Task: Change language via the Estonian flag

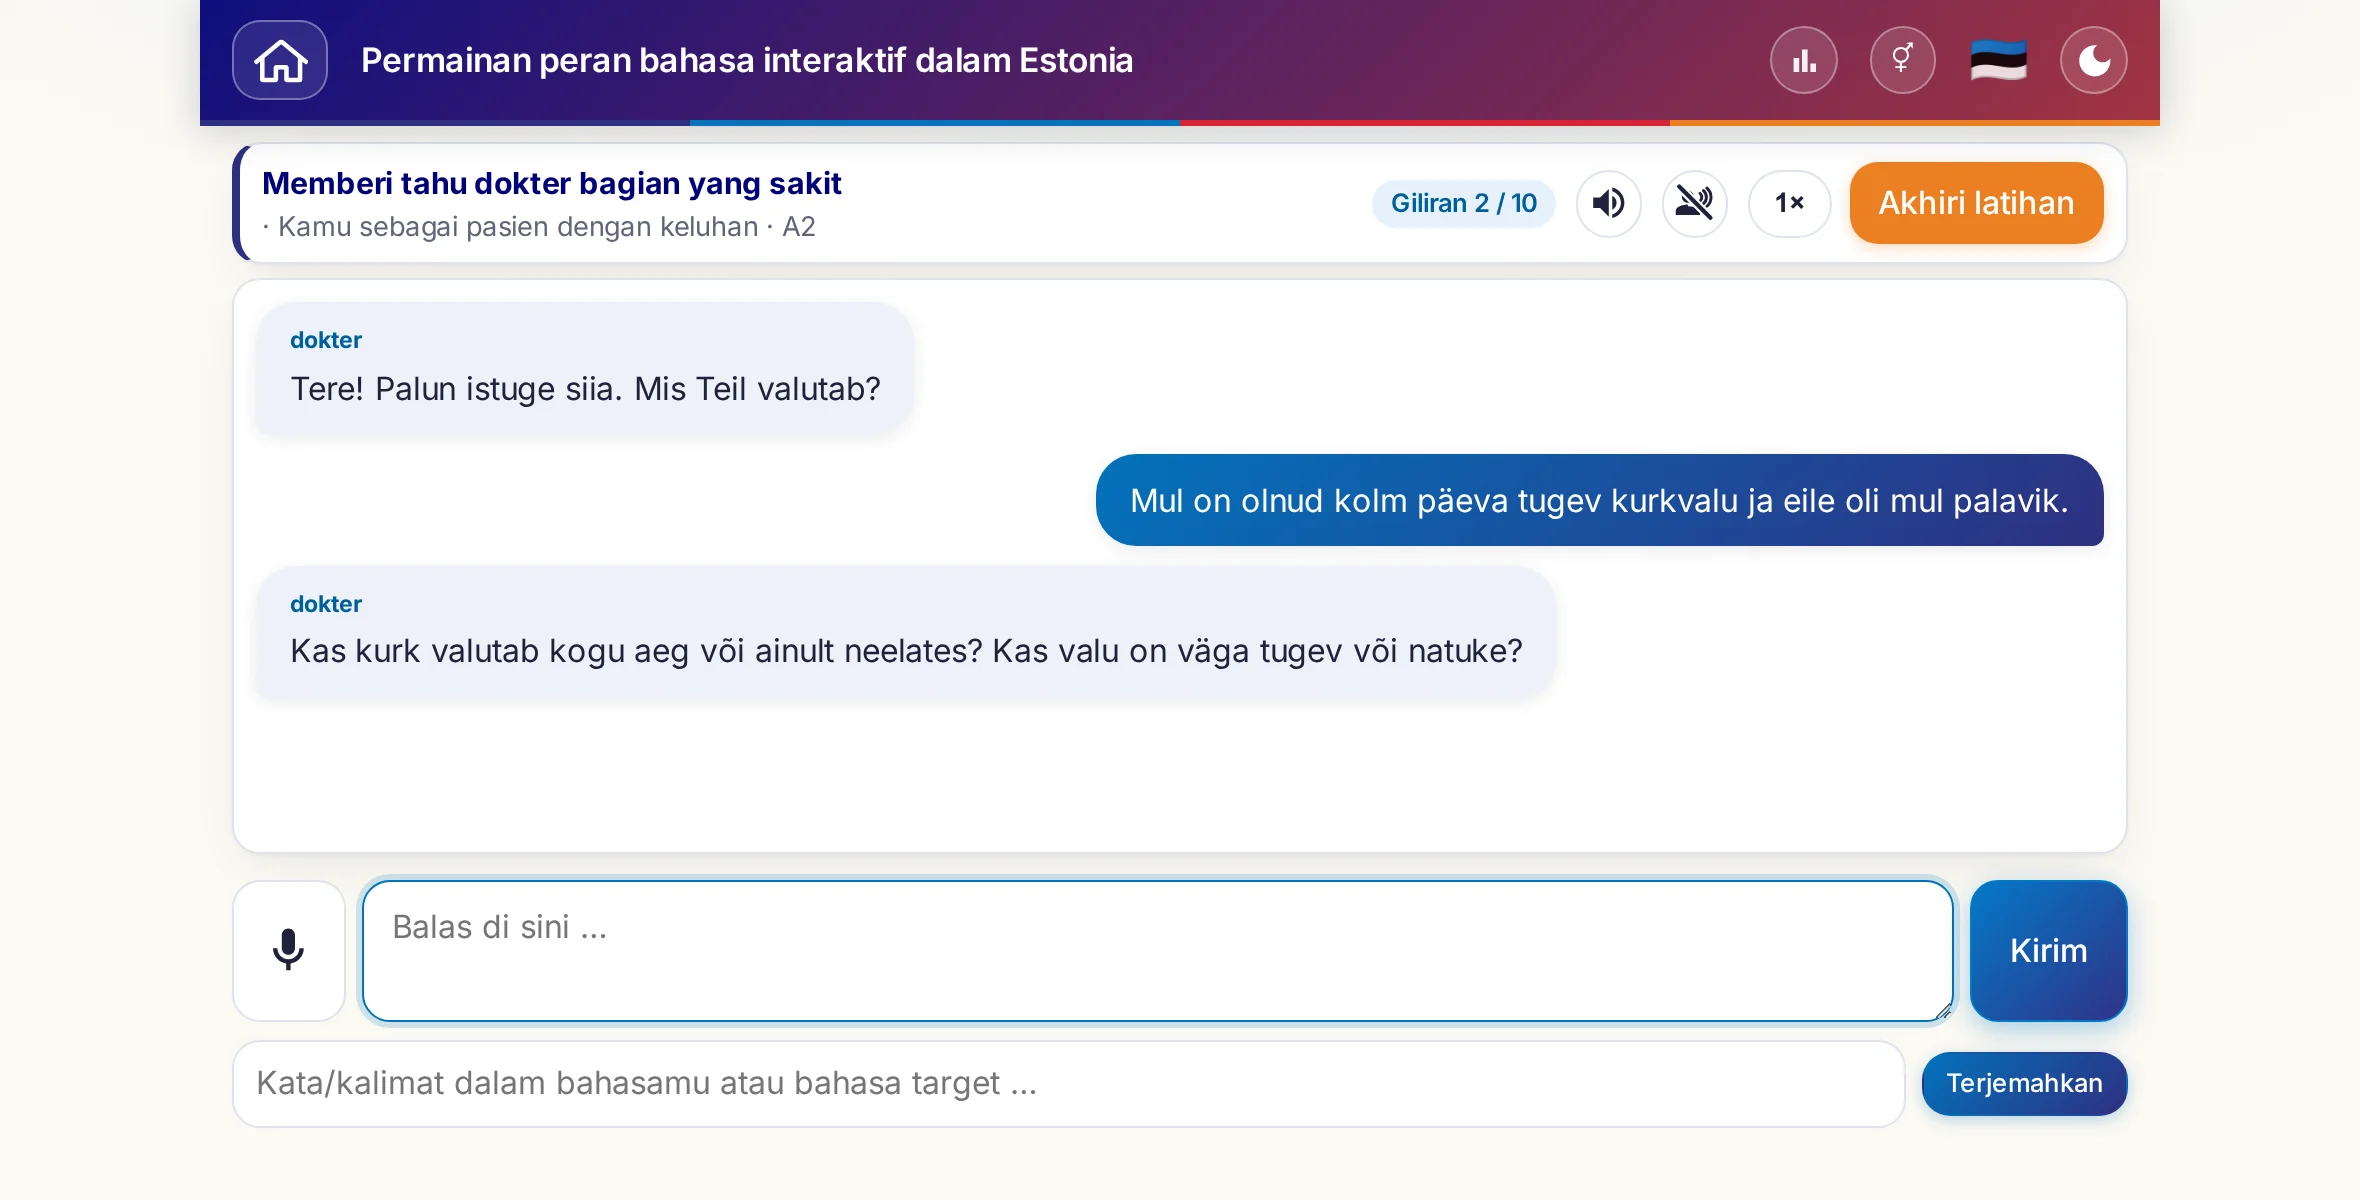Action: [1998, 60]
